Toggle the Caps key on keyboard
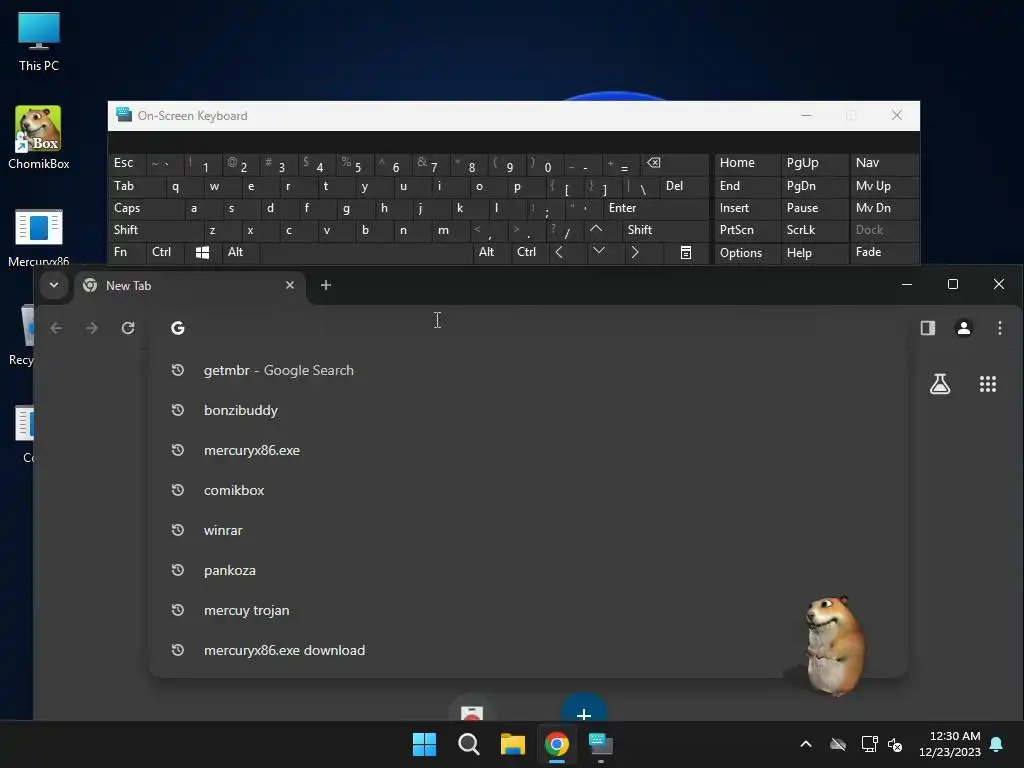 pos(145,208)
